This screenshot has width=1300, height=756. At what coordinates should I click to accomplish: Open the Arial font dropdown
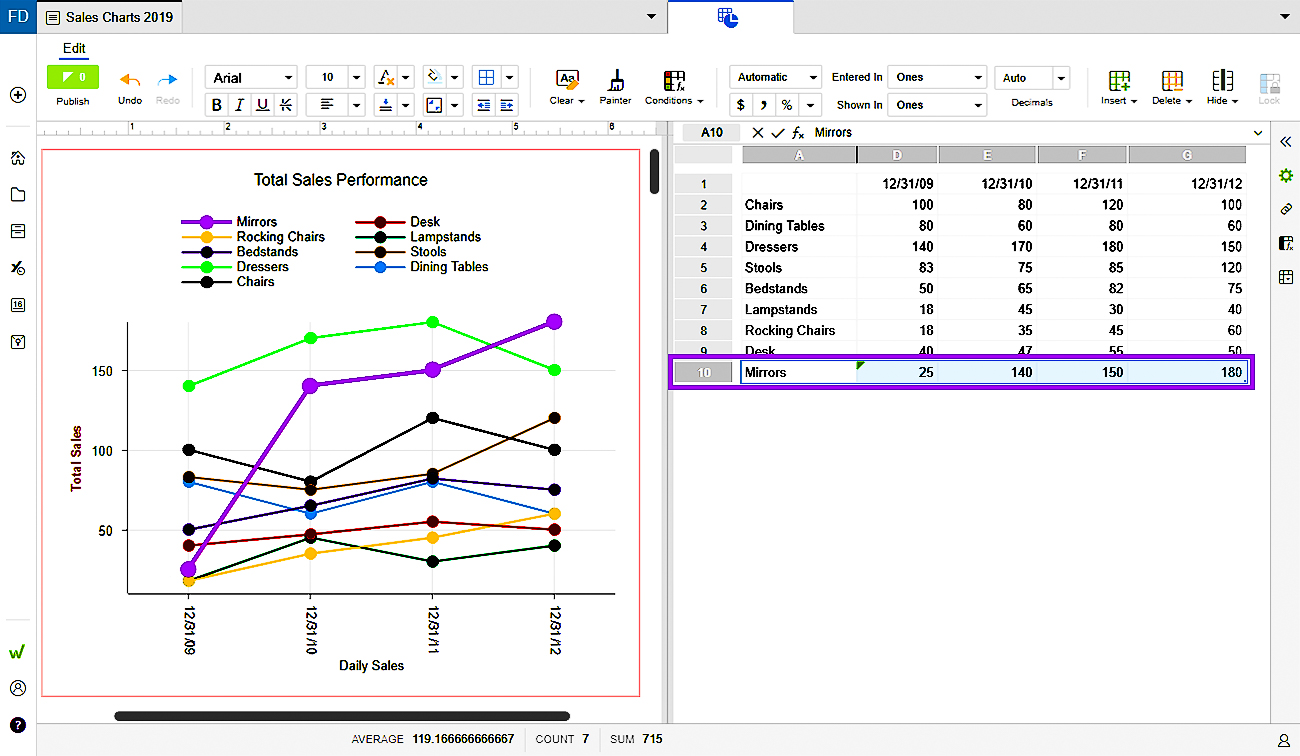(x=252, y=77)
